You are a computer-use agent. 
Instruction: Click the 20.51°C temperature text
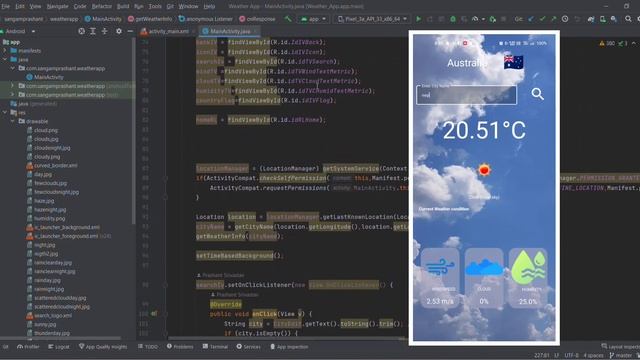click(484, 131)
